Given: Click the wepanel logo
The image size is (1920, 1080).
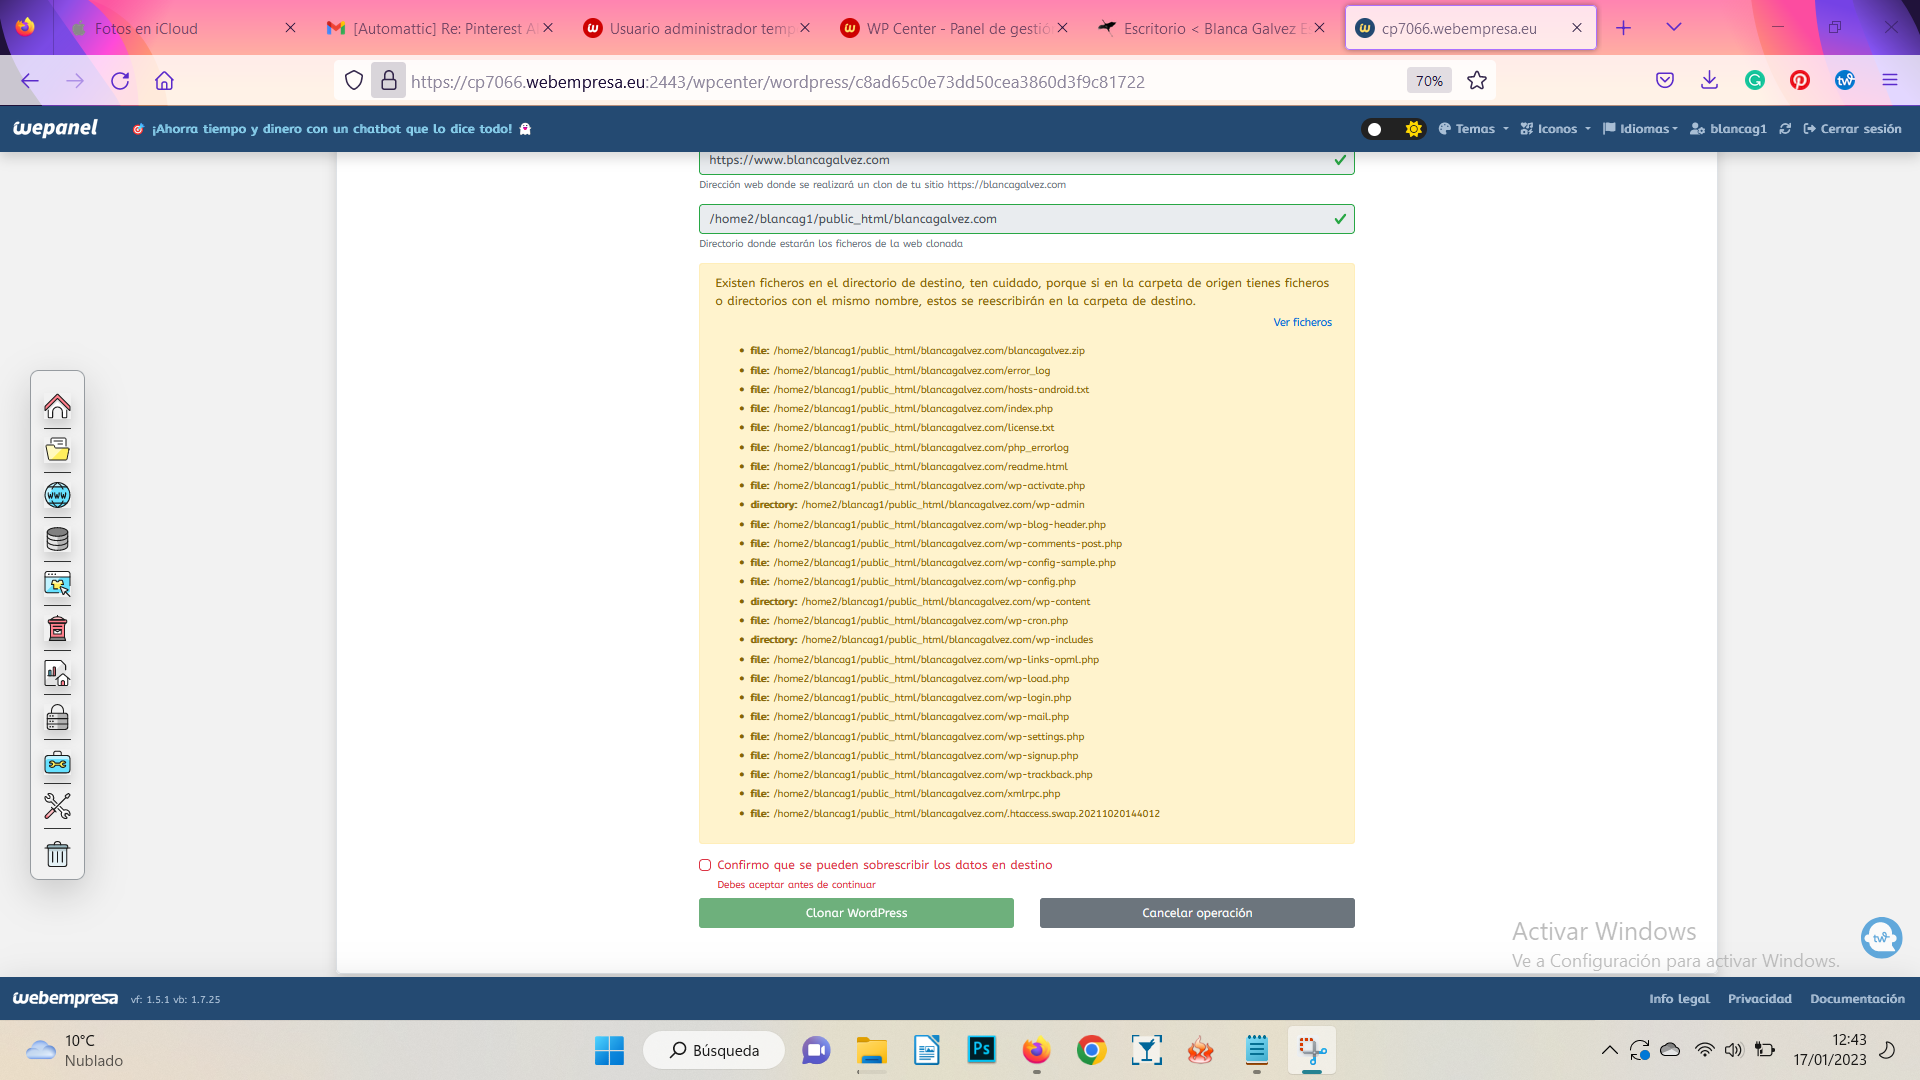Looking at the screenshot, I should pyautogui.click(x=55, y=128).
